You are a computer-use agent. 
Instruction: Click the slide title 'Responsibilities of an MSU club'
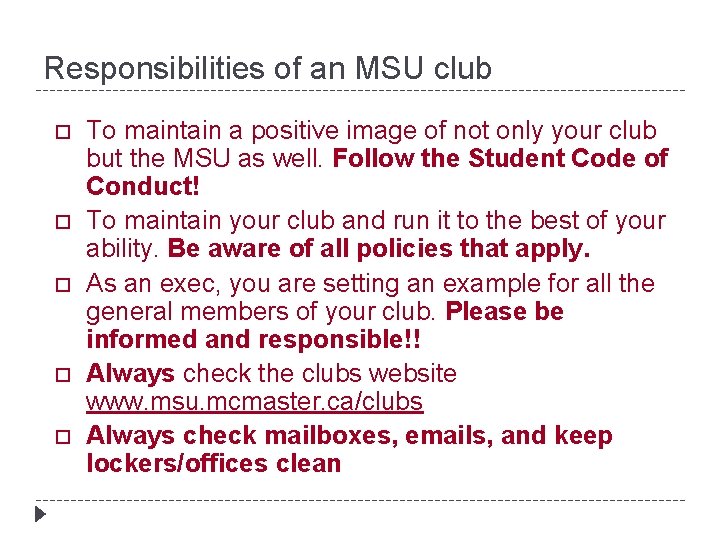point(268,68)
